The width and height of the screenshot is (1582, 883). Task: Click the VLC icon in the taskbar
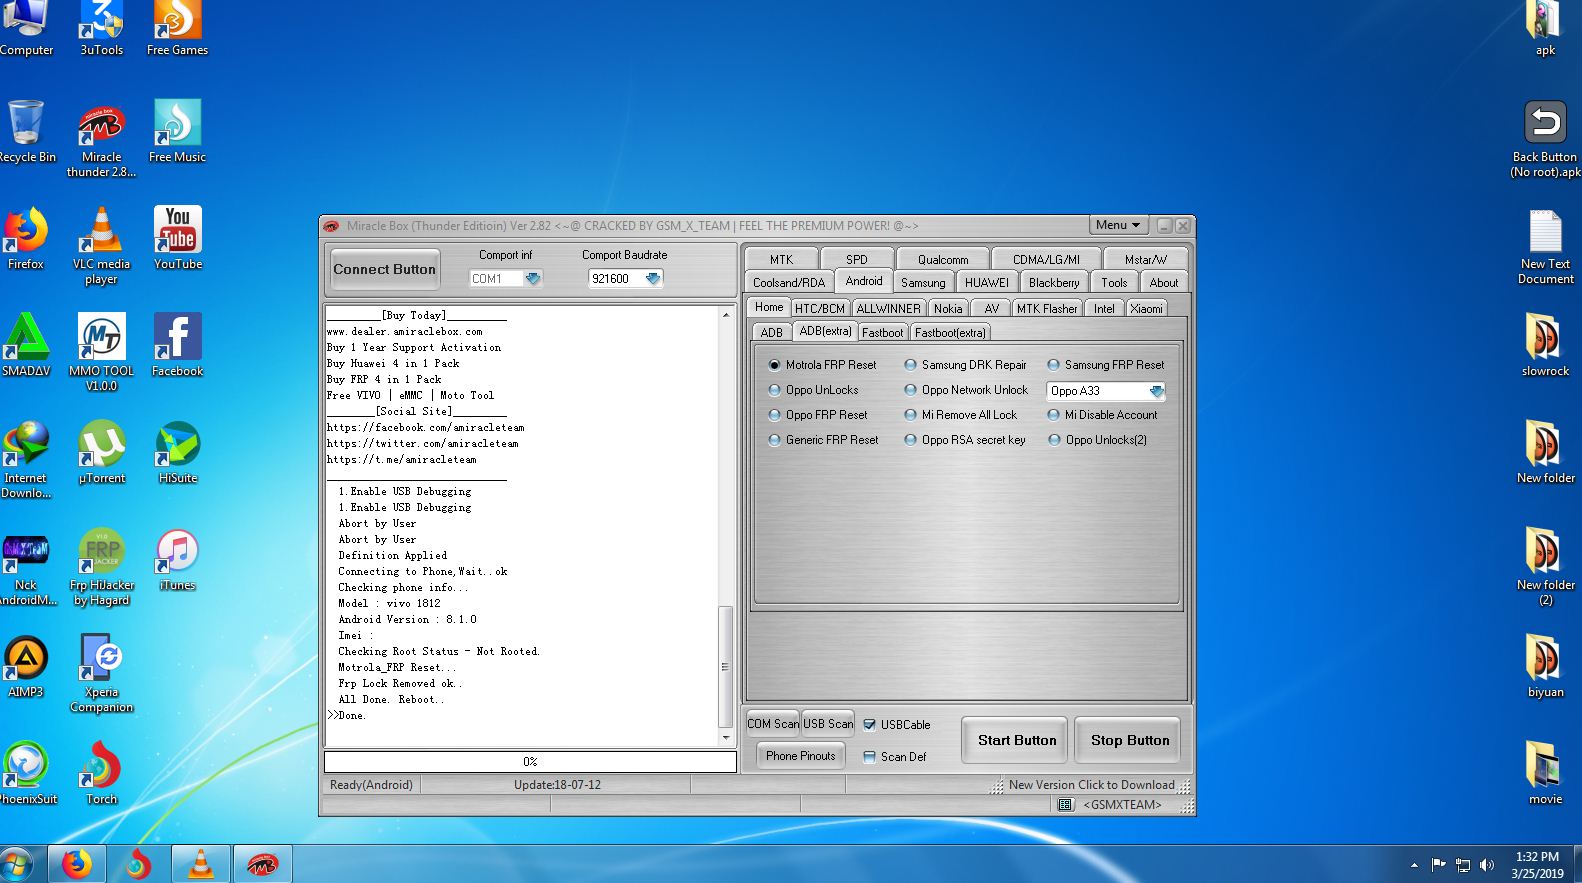pos(200,864)
